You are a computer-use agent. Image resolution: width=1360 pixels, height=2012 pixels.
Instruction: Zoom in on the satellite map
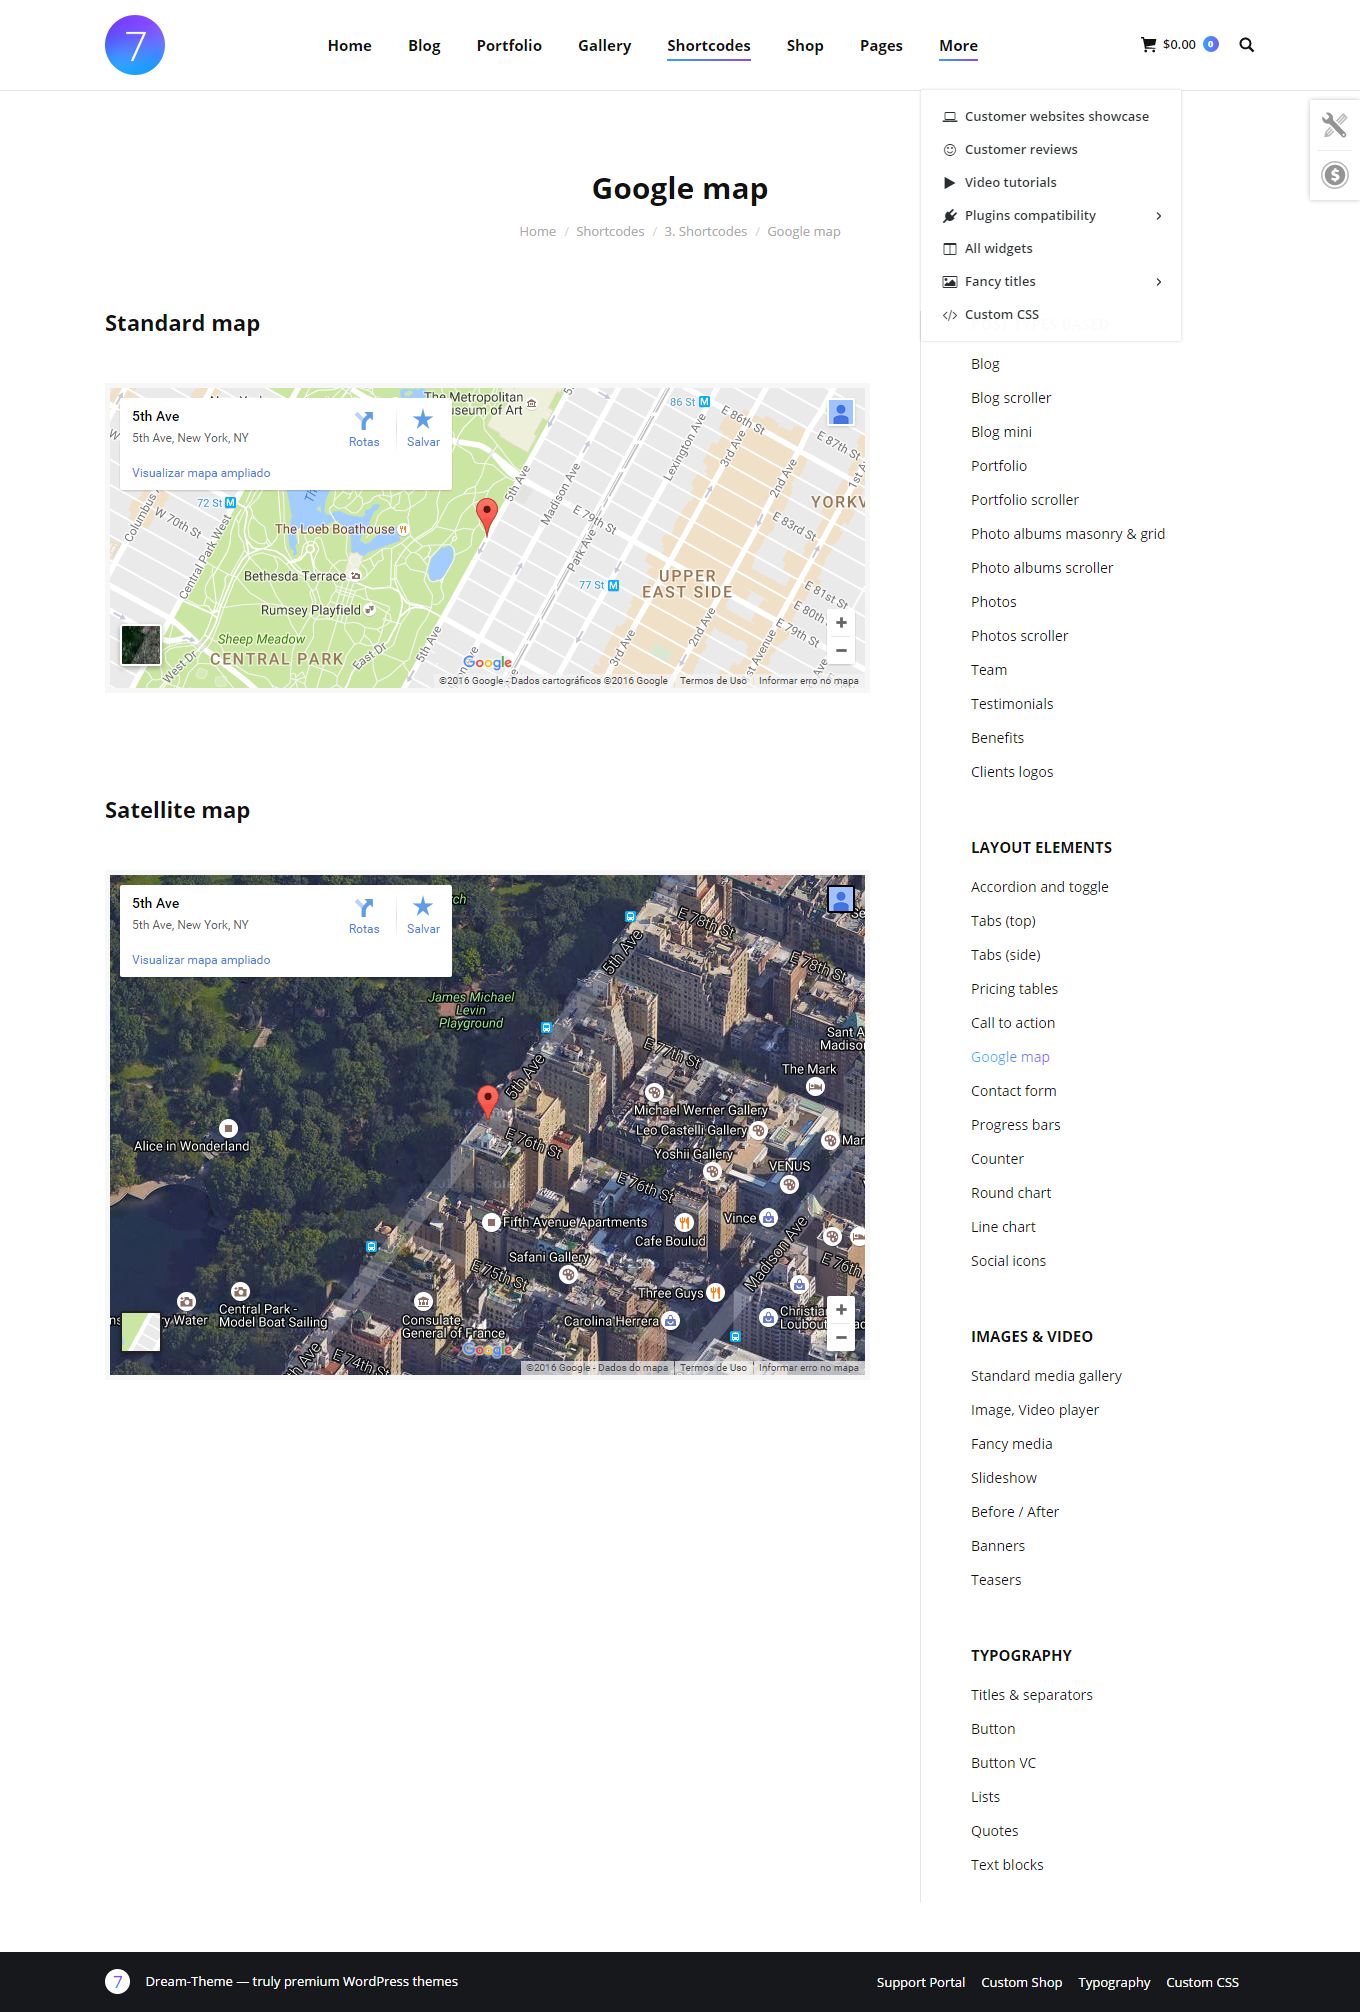[x=841, y=1310]
